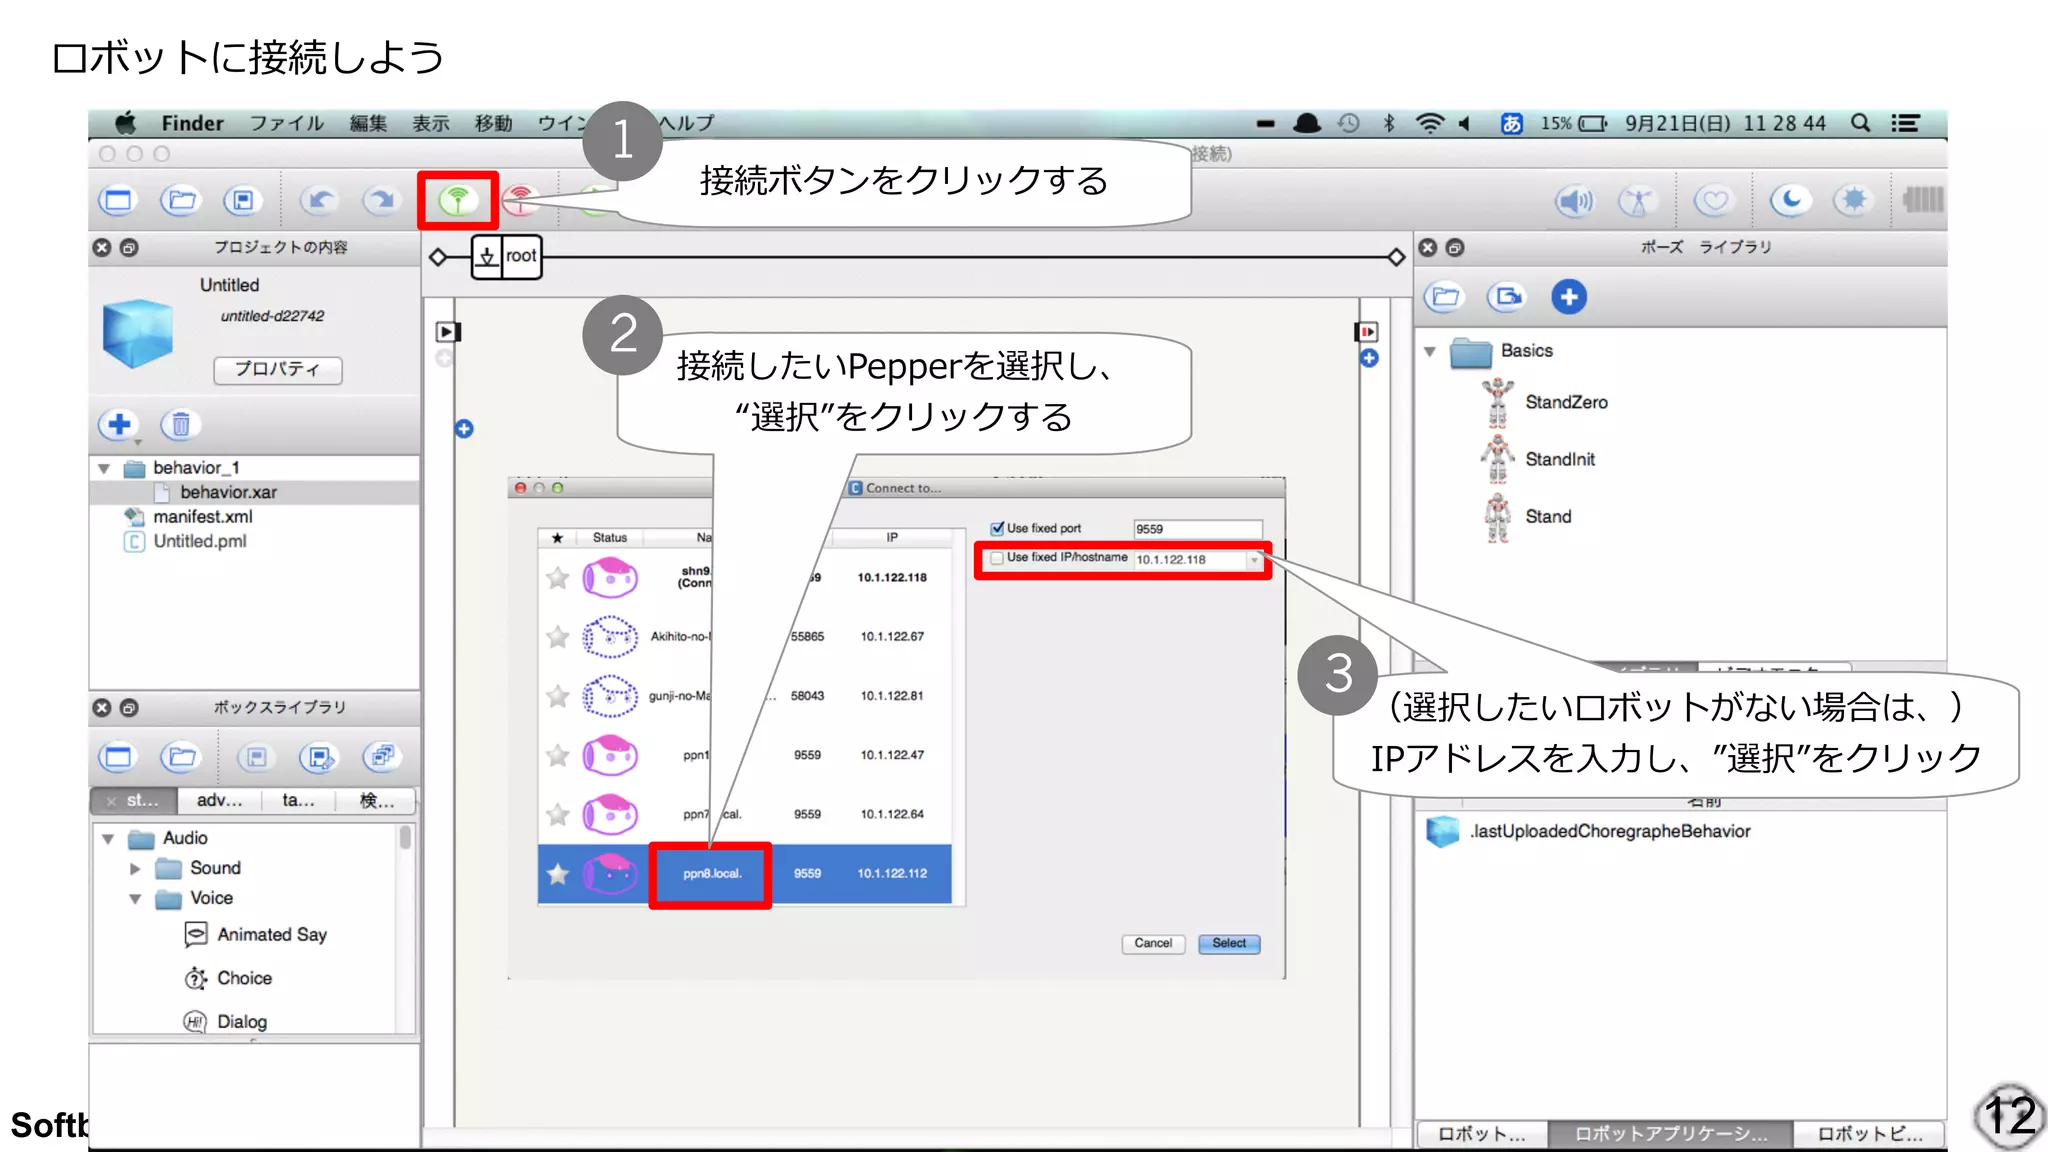Open the Finder menu
2048x1152 pixels.
[x=193, y=123]
